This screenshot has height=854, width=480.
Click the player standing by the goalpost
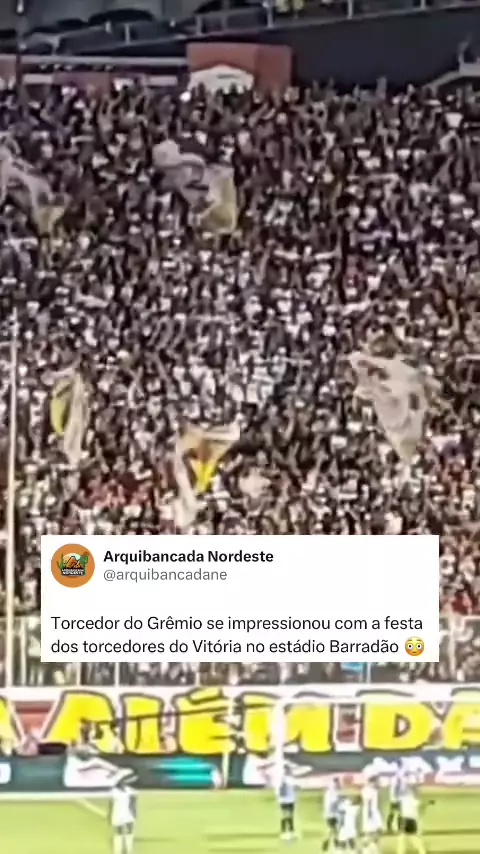287,806
